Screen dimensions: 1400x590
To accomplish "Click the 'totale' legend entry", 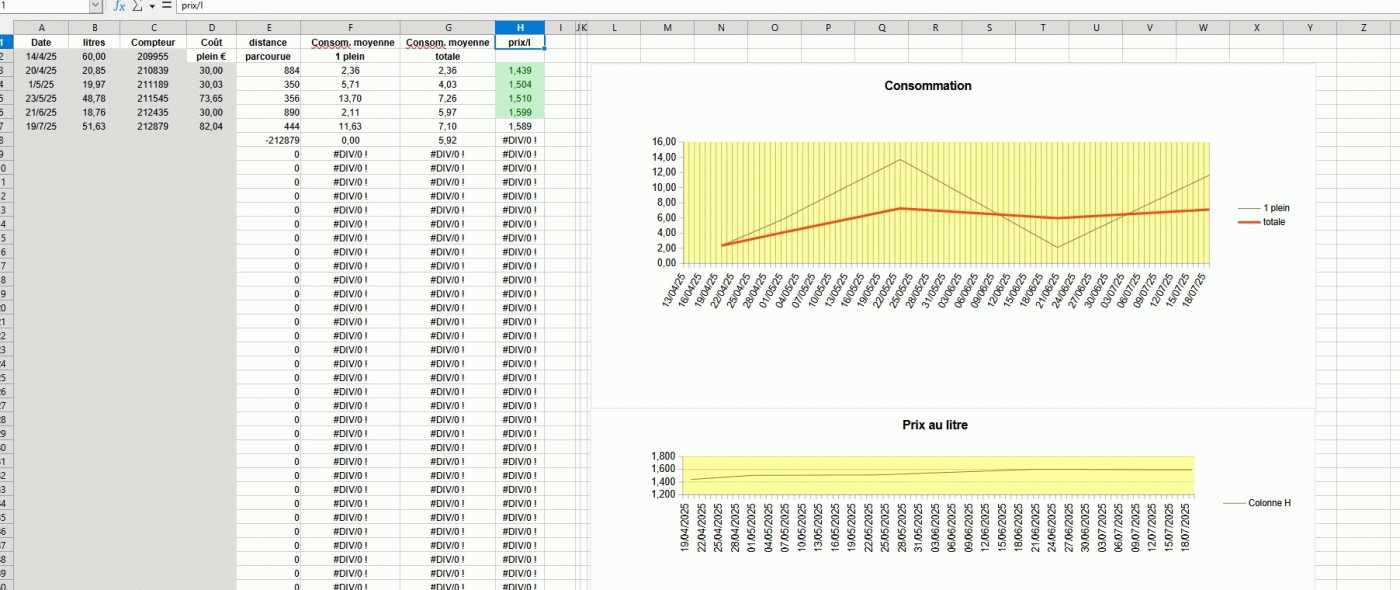I will [1273, 222].
